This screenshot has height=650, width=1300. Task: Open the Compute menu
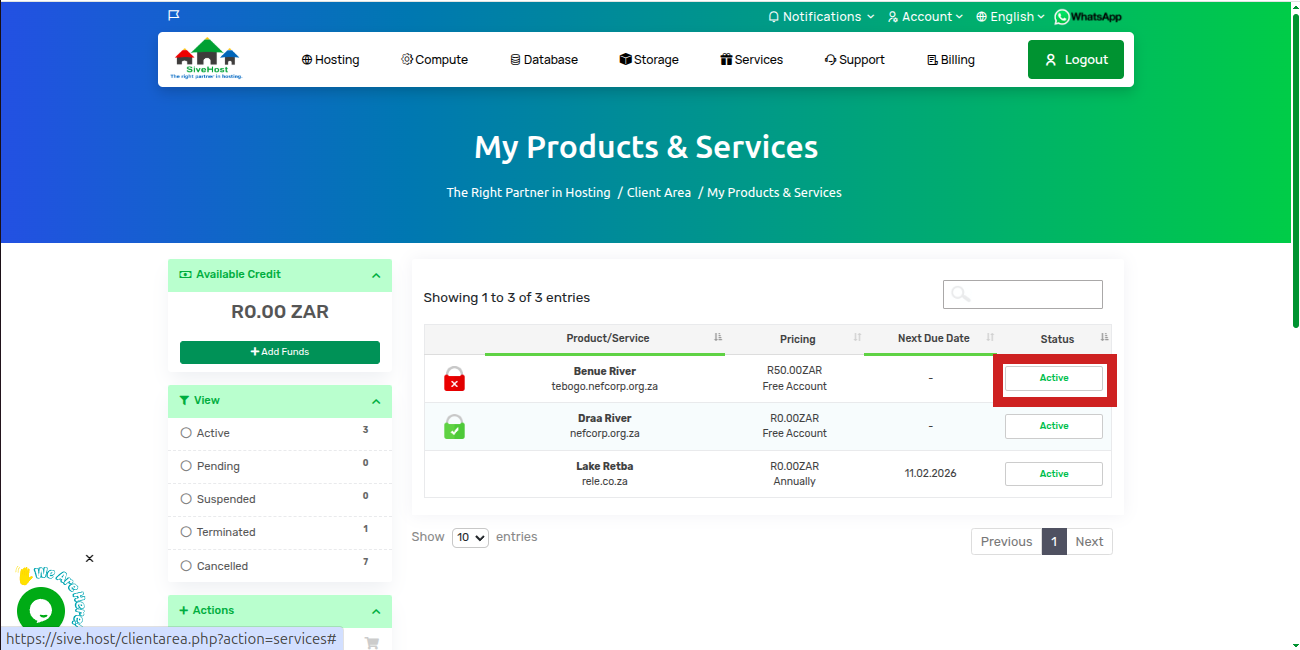434,60
